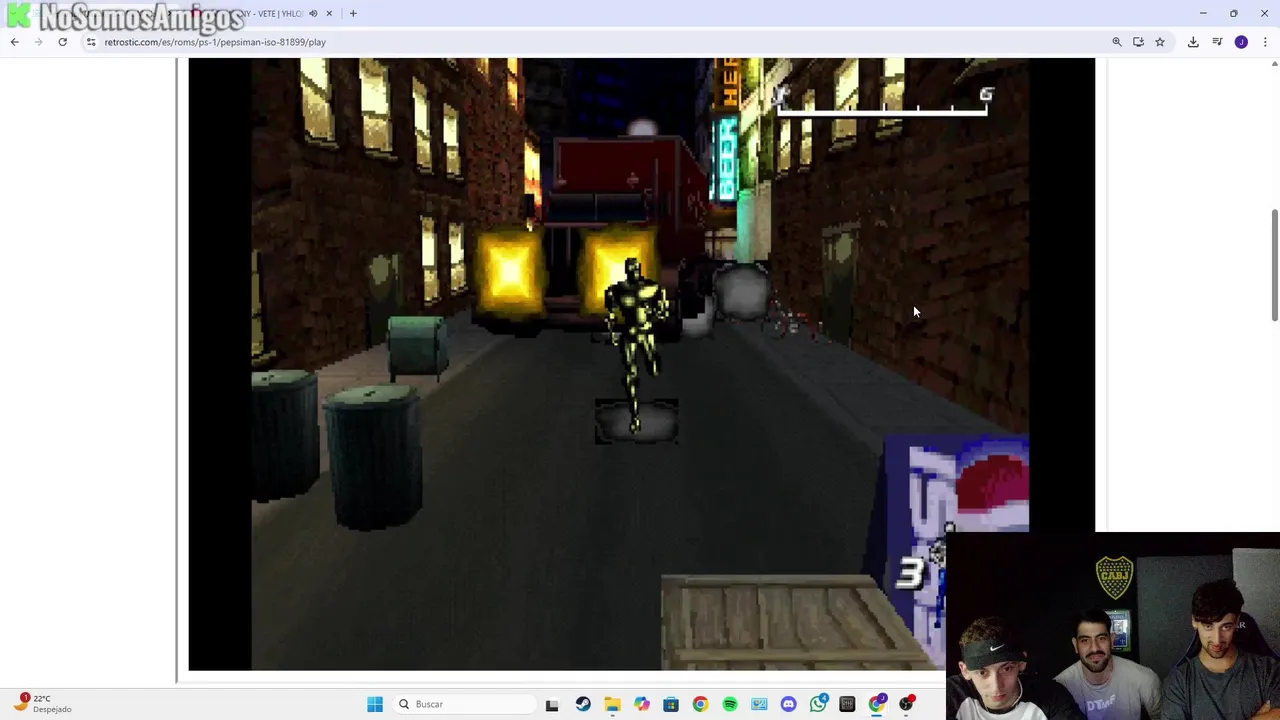Click the page vertical scrollbar thumb
Image resolution: width=1280 pixels, height=720 pixels.
tap(1274, 265)
